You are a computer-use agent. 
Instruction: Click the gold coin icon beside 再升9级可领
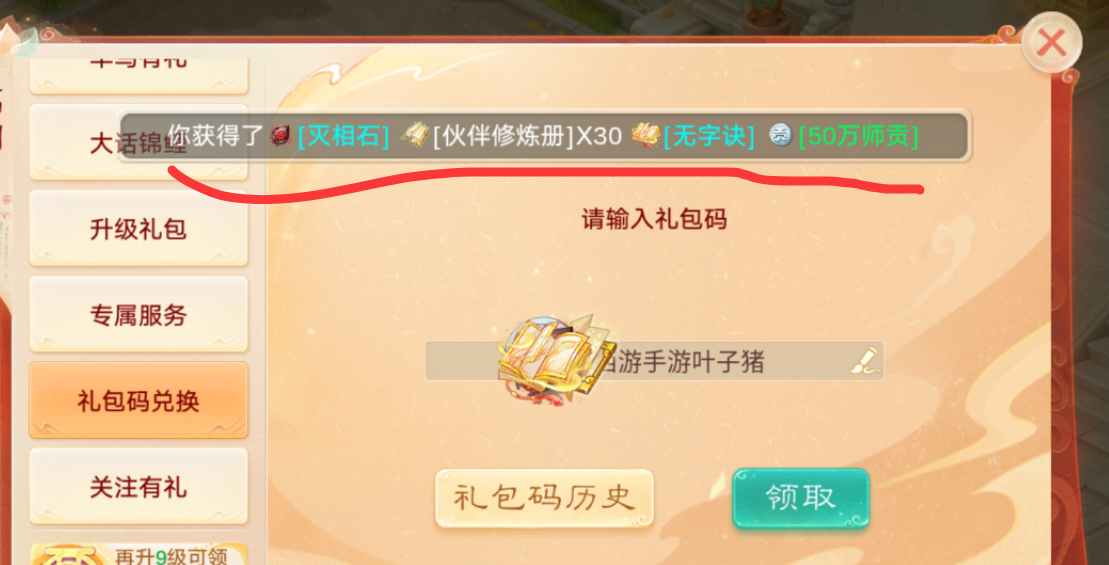point(69,556)
